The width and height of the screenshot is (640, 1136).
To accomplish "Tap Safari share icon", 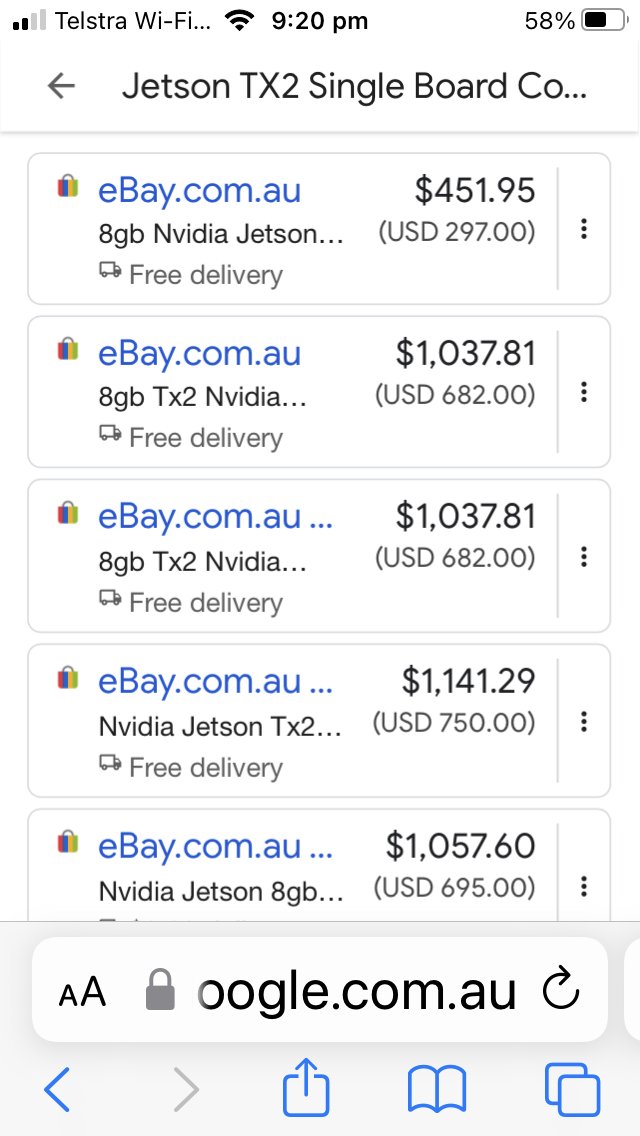I will (x=306, y=1088).
